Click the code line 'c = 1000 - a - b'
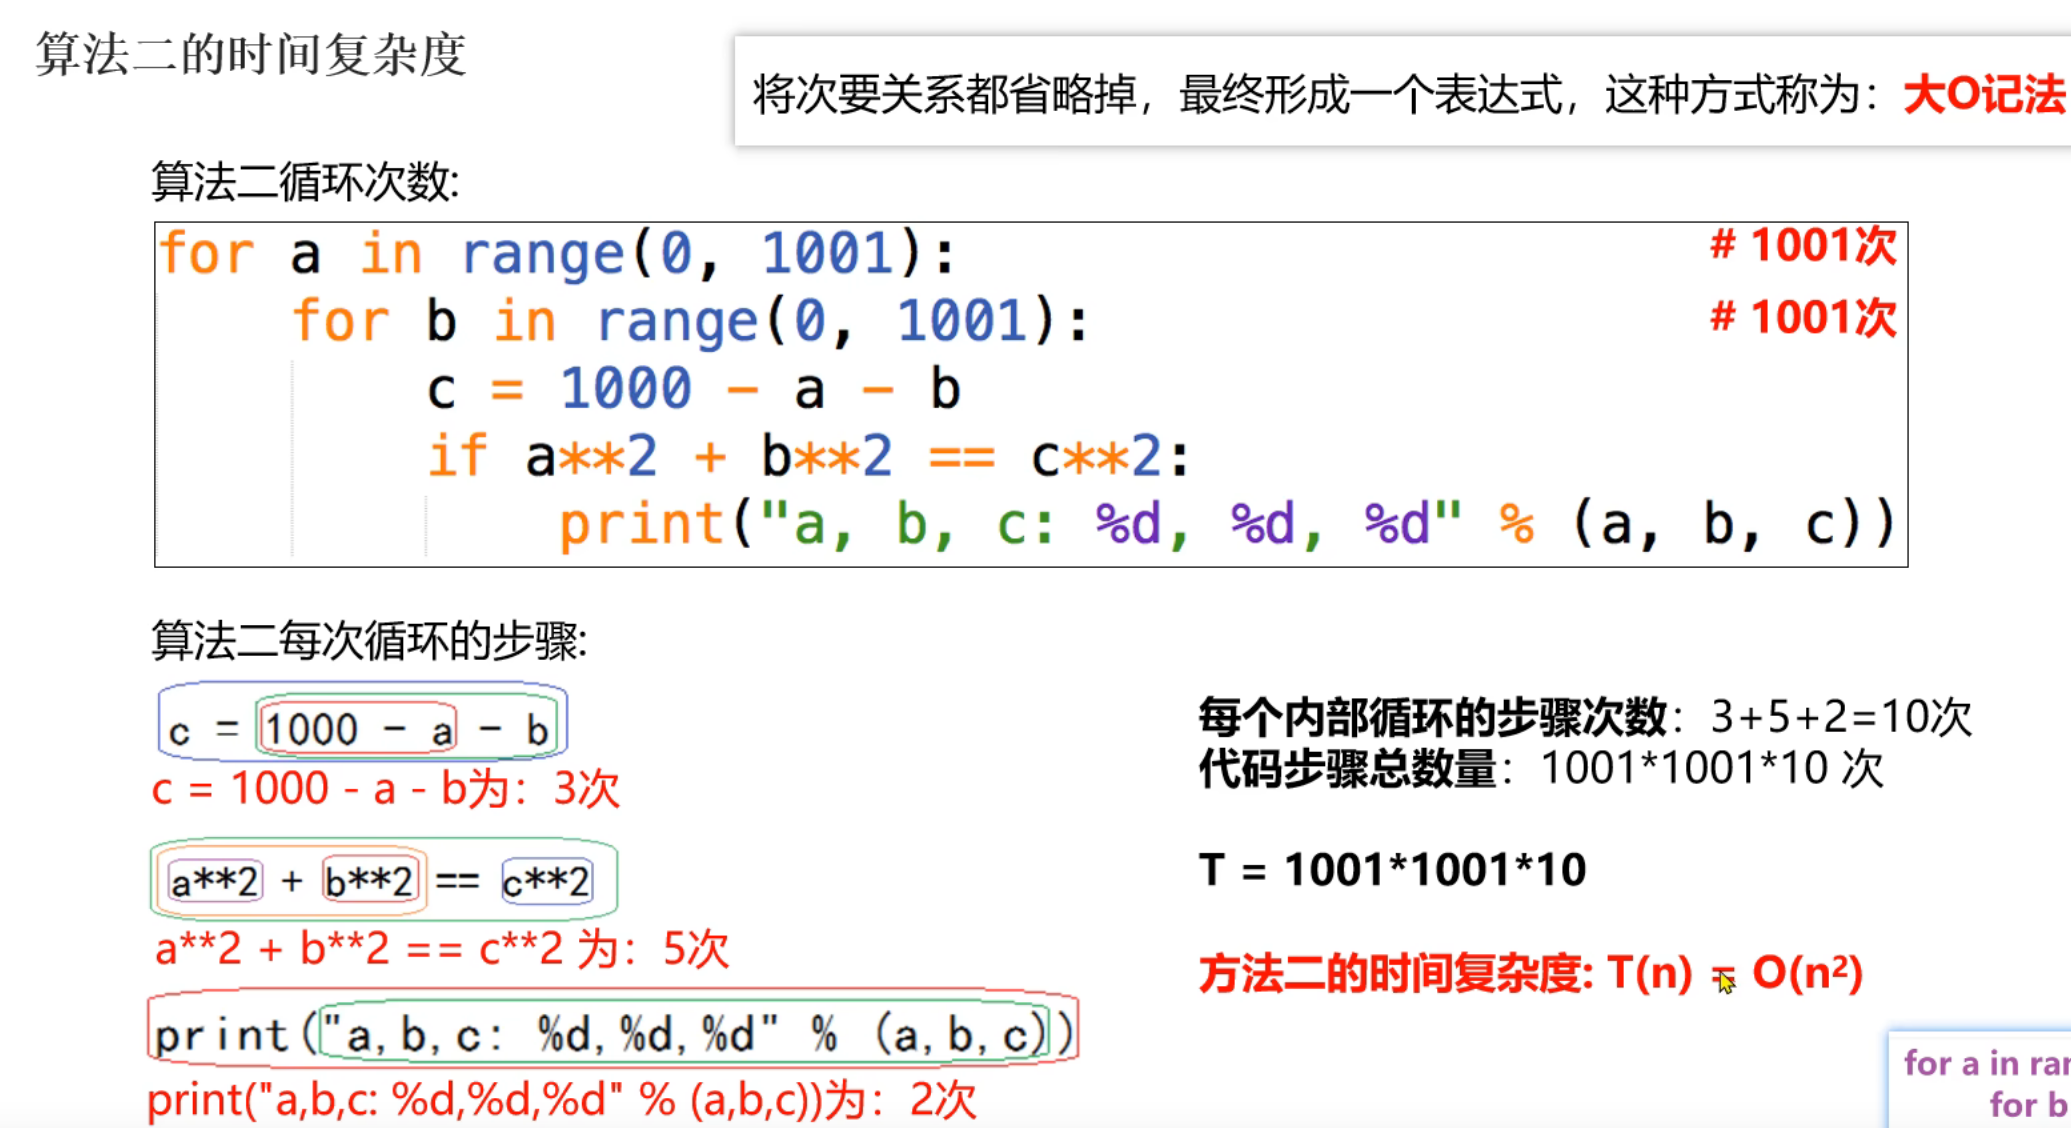This screenshot has width=2071, height=1128. tap(692, 389)
